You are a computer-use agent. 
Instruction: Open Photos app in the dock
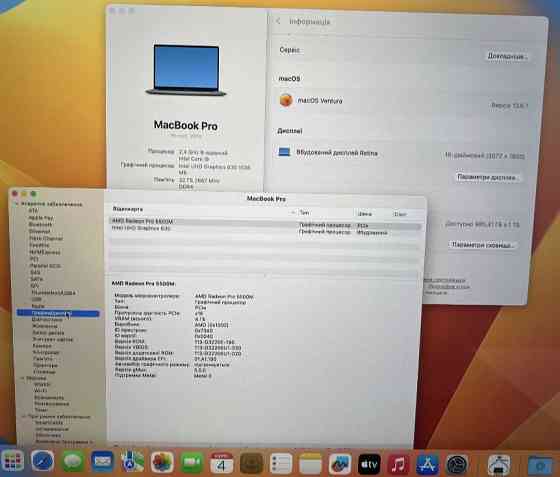(x=162, y=462)
